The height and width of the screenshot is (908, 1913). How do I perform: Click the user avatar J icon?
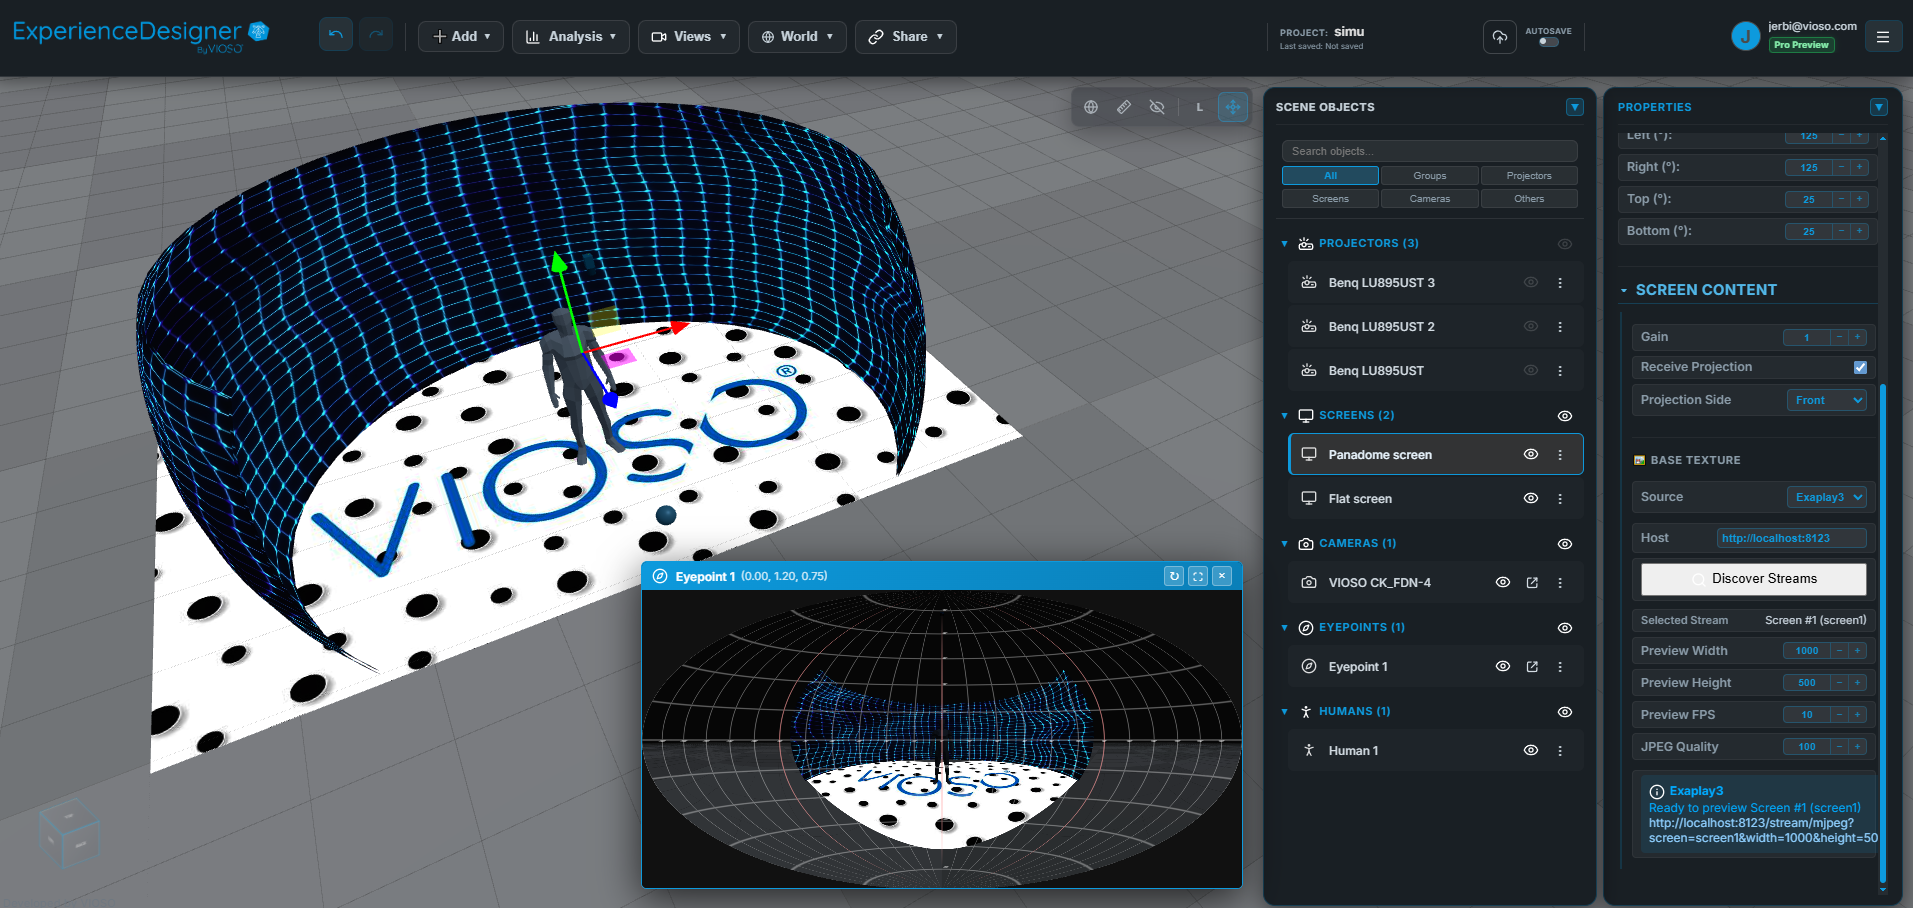point(1745,37)
